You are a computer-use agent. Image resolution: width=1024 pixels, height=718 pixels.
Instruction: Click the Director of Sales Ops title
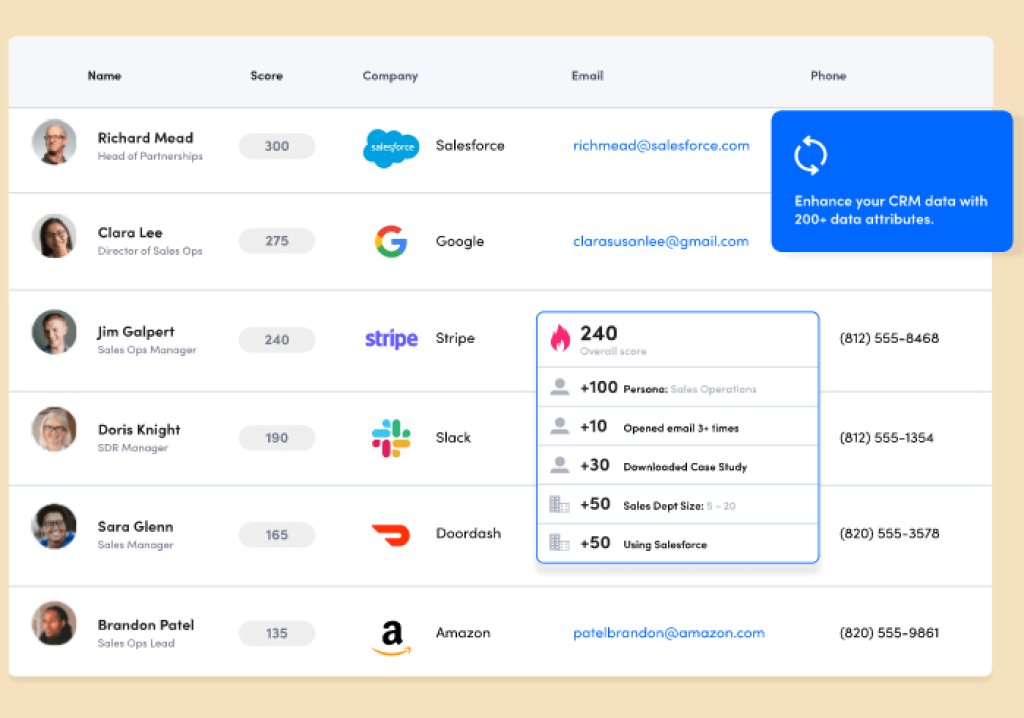(150, 251)
